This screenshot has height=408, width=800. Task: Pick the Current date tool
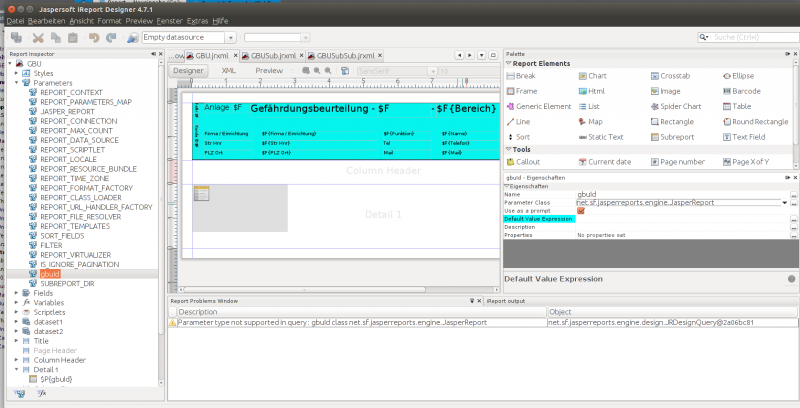click(x=605, y=162)
